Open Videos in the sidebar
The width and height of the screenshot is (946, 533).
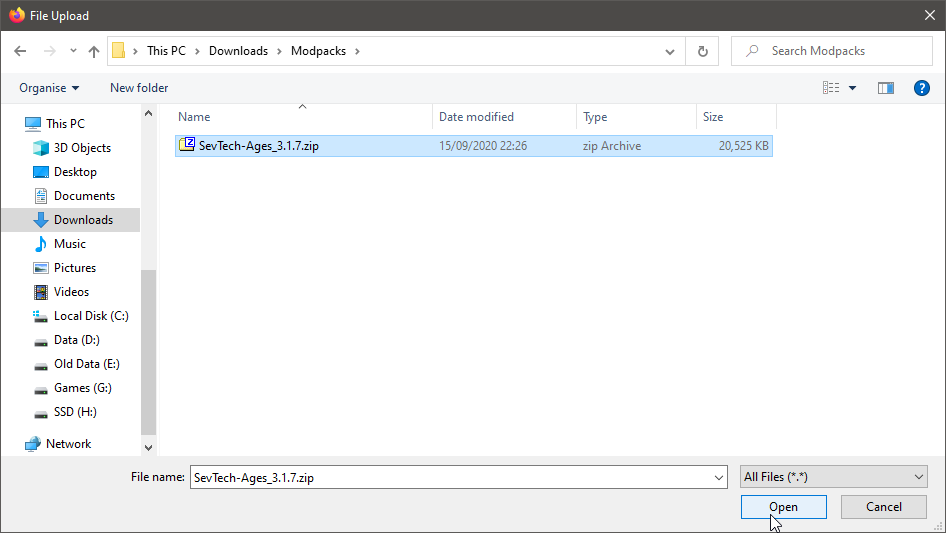(x=71, y=292)
